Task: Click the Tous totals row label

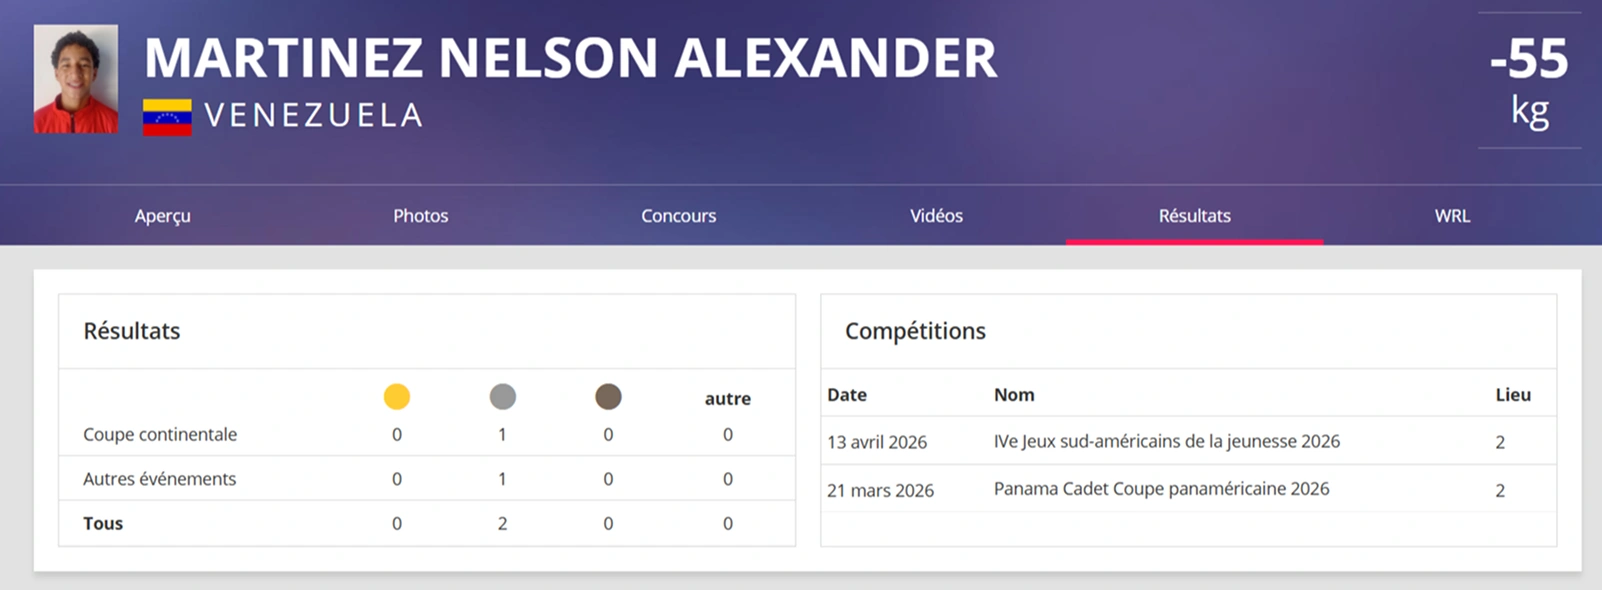Action: [x=103, y=523]
